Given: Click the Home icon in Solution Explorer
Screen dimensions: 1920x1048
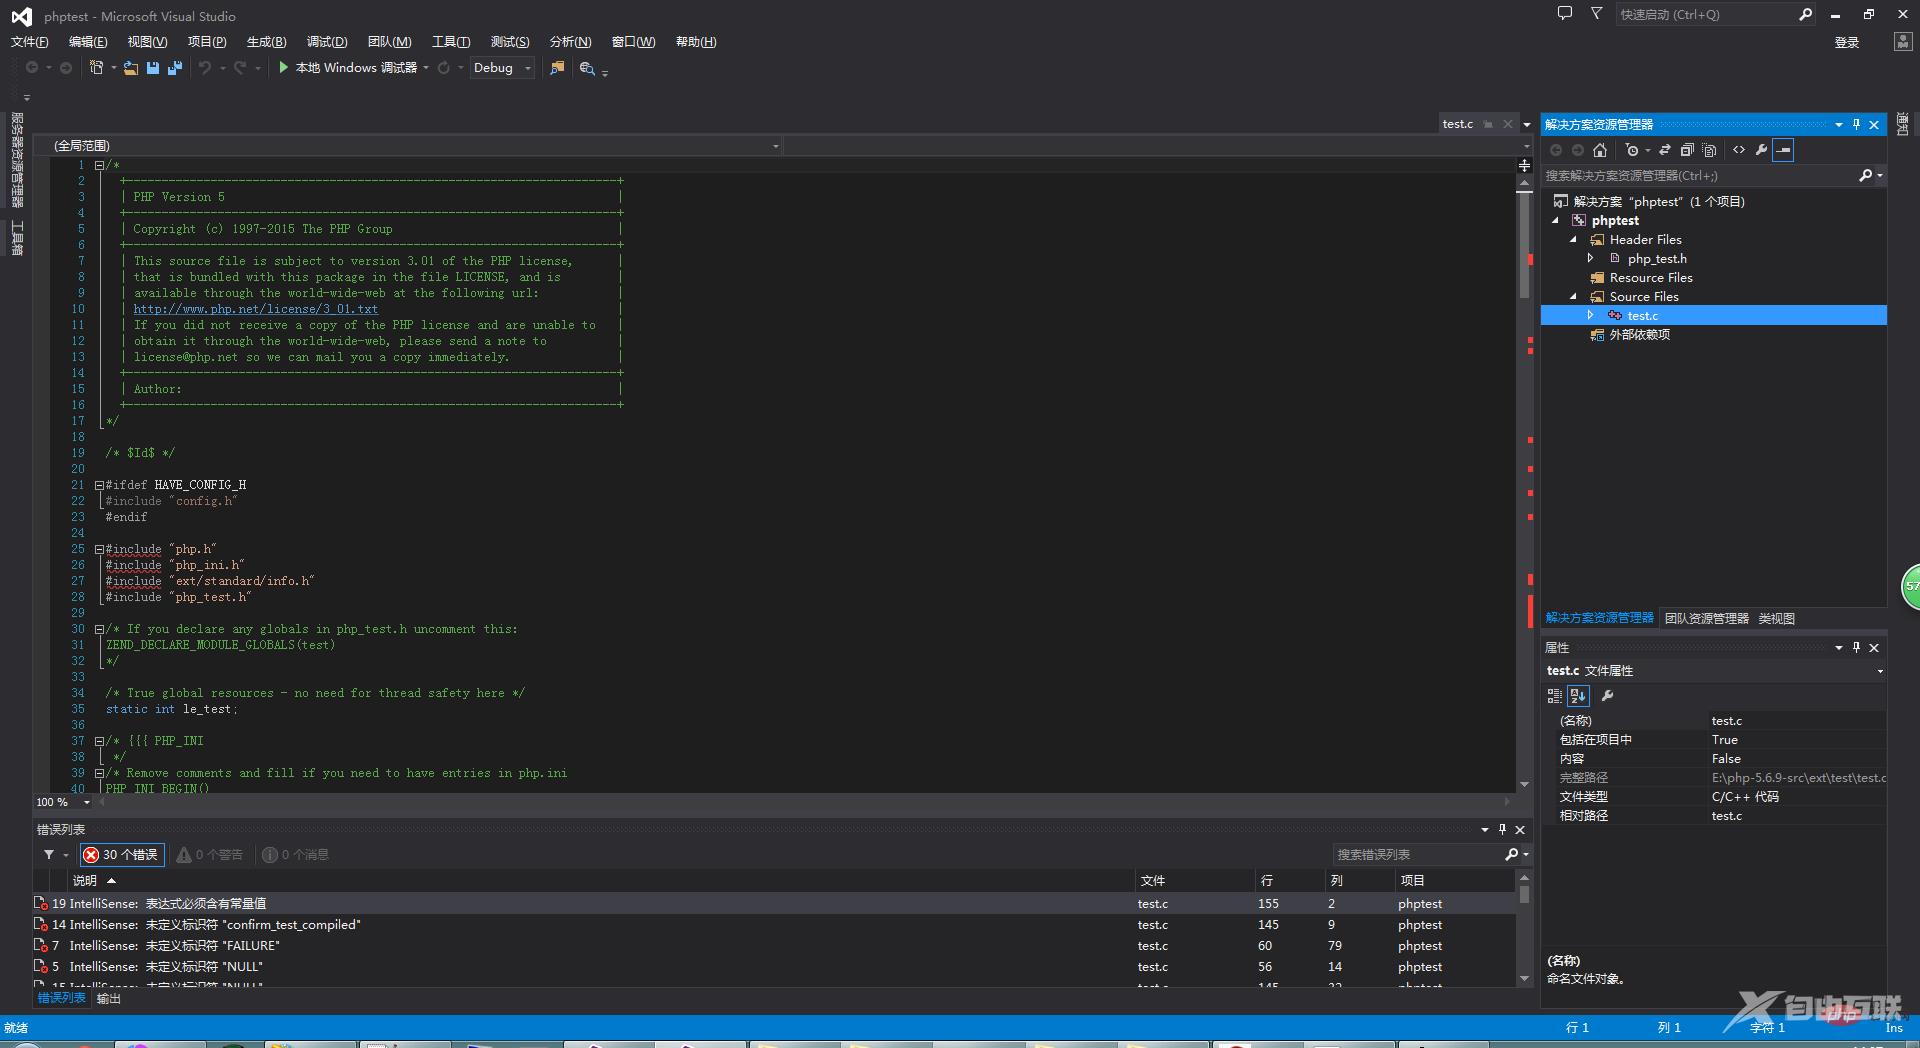Looking at the screenshot, I should coord(1600,150).
